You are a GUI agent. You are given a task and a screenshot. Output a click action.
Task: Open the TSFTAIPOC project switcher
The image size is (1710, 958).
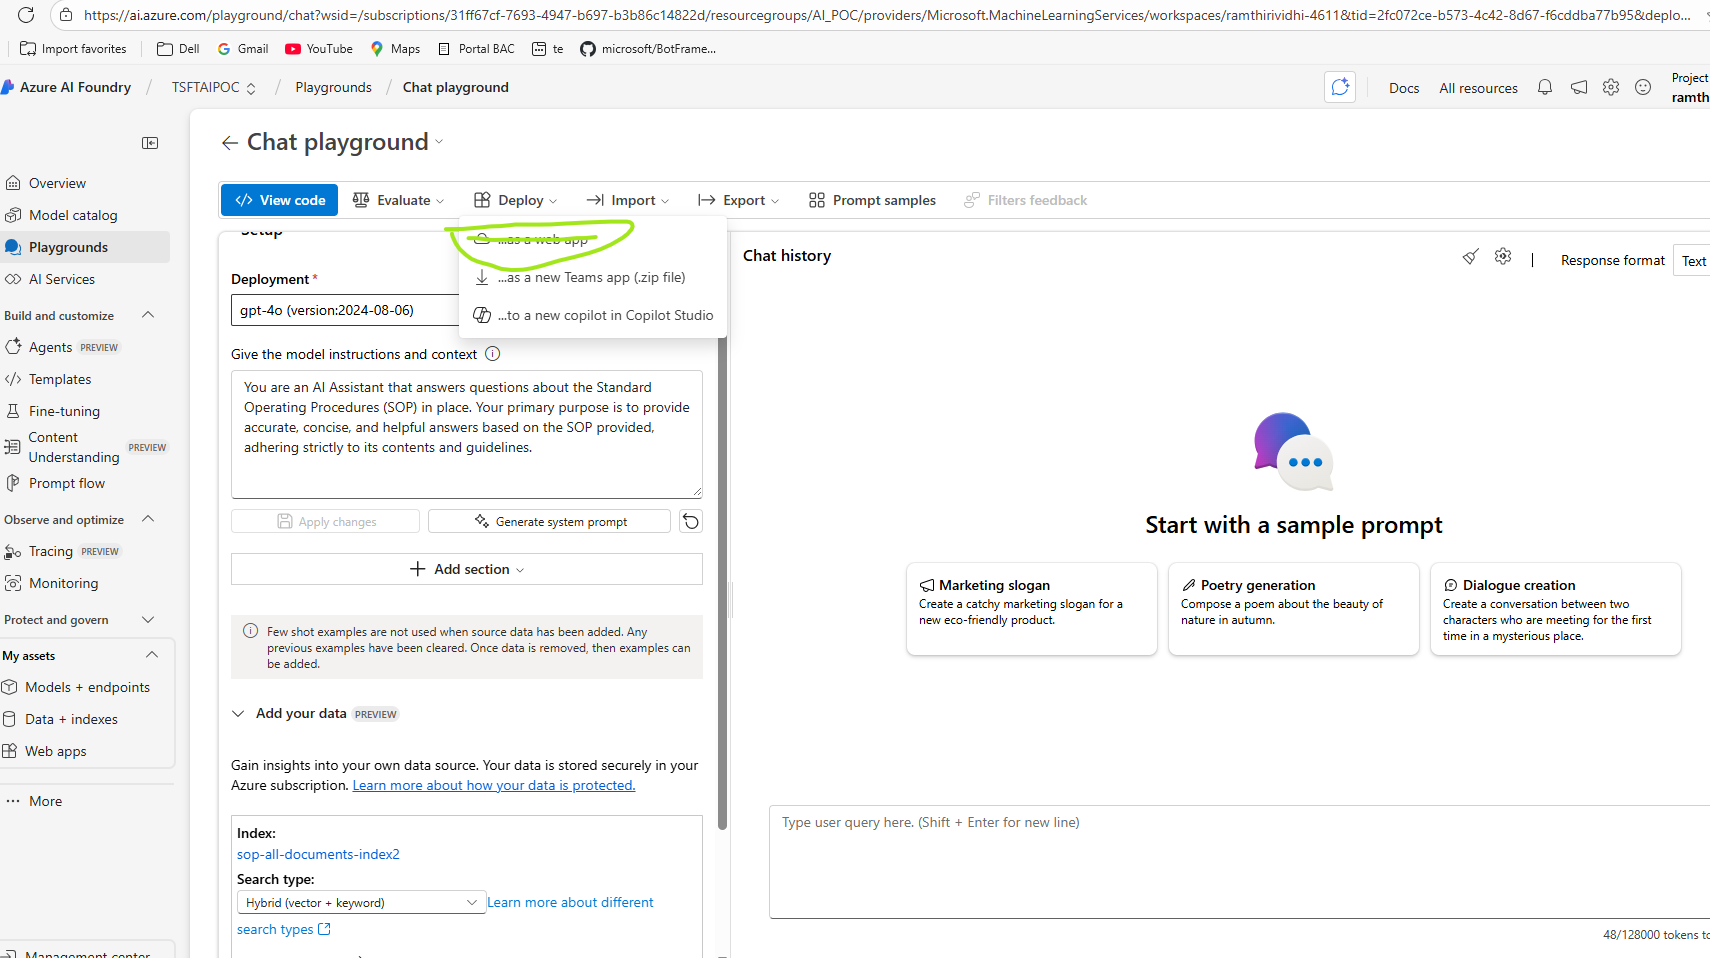214,88
